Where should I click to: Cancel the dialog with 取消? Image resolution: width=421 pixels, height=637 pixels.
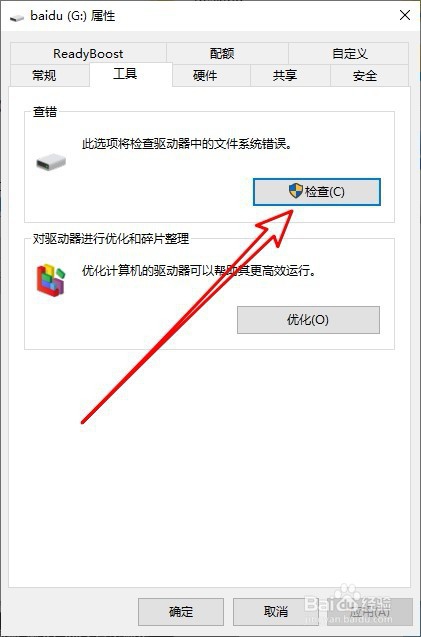pyautogui.click(x=276, y=612)
